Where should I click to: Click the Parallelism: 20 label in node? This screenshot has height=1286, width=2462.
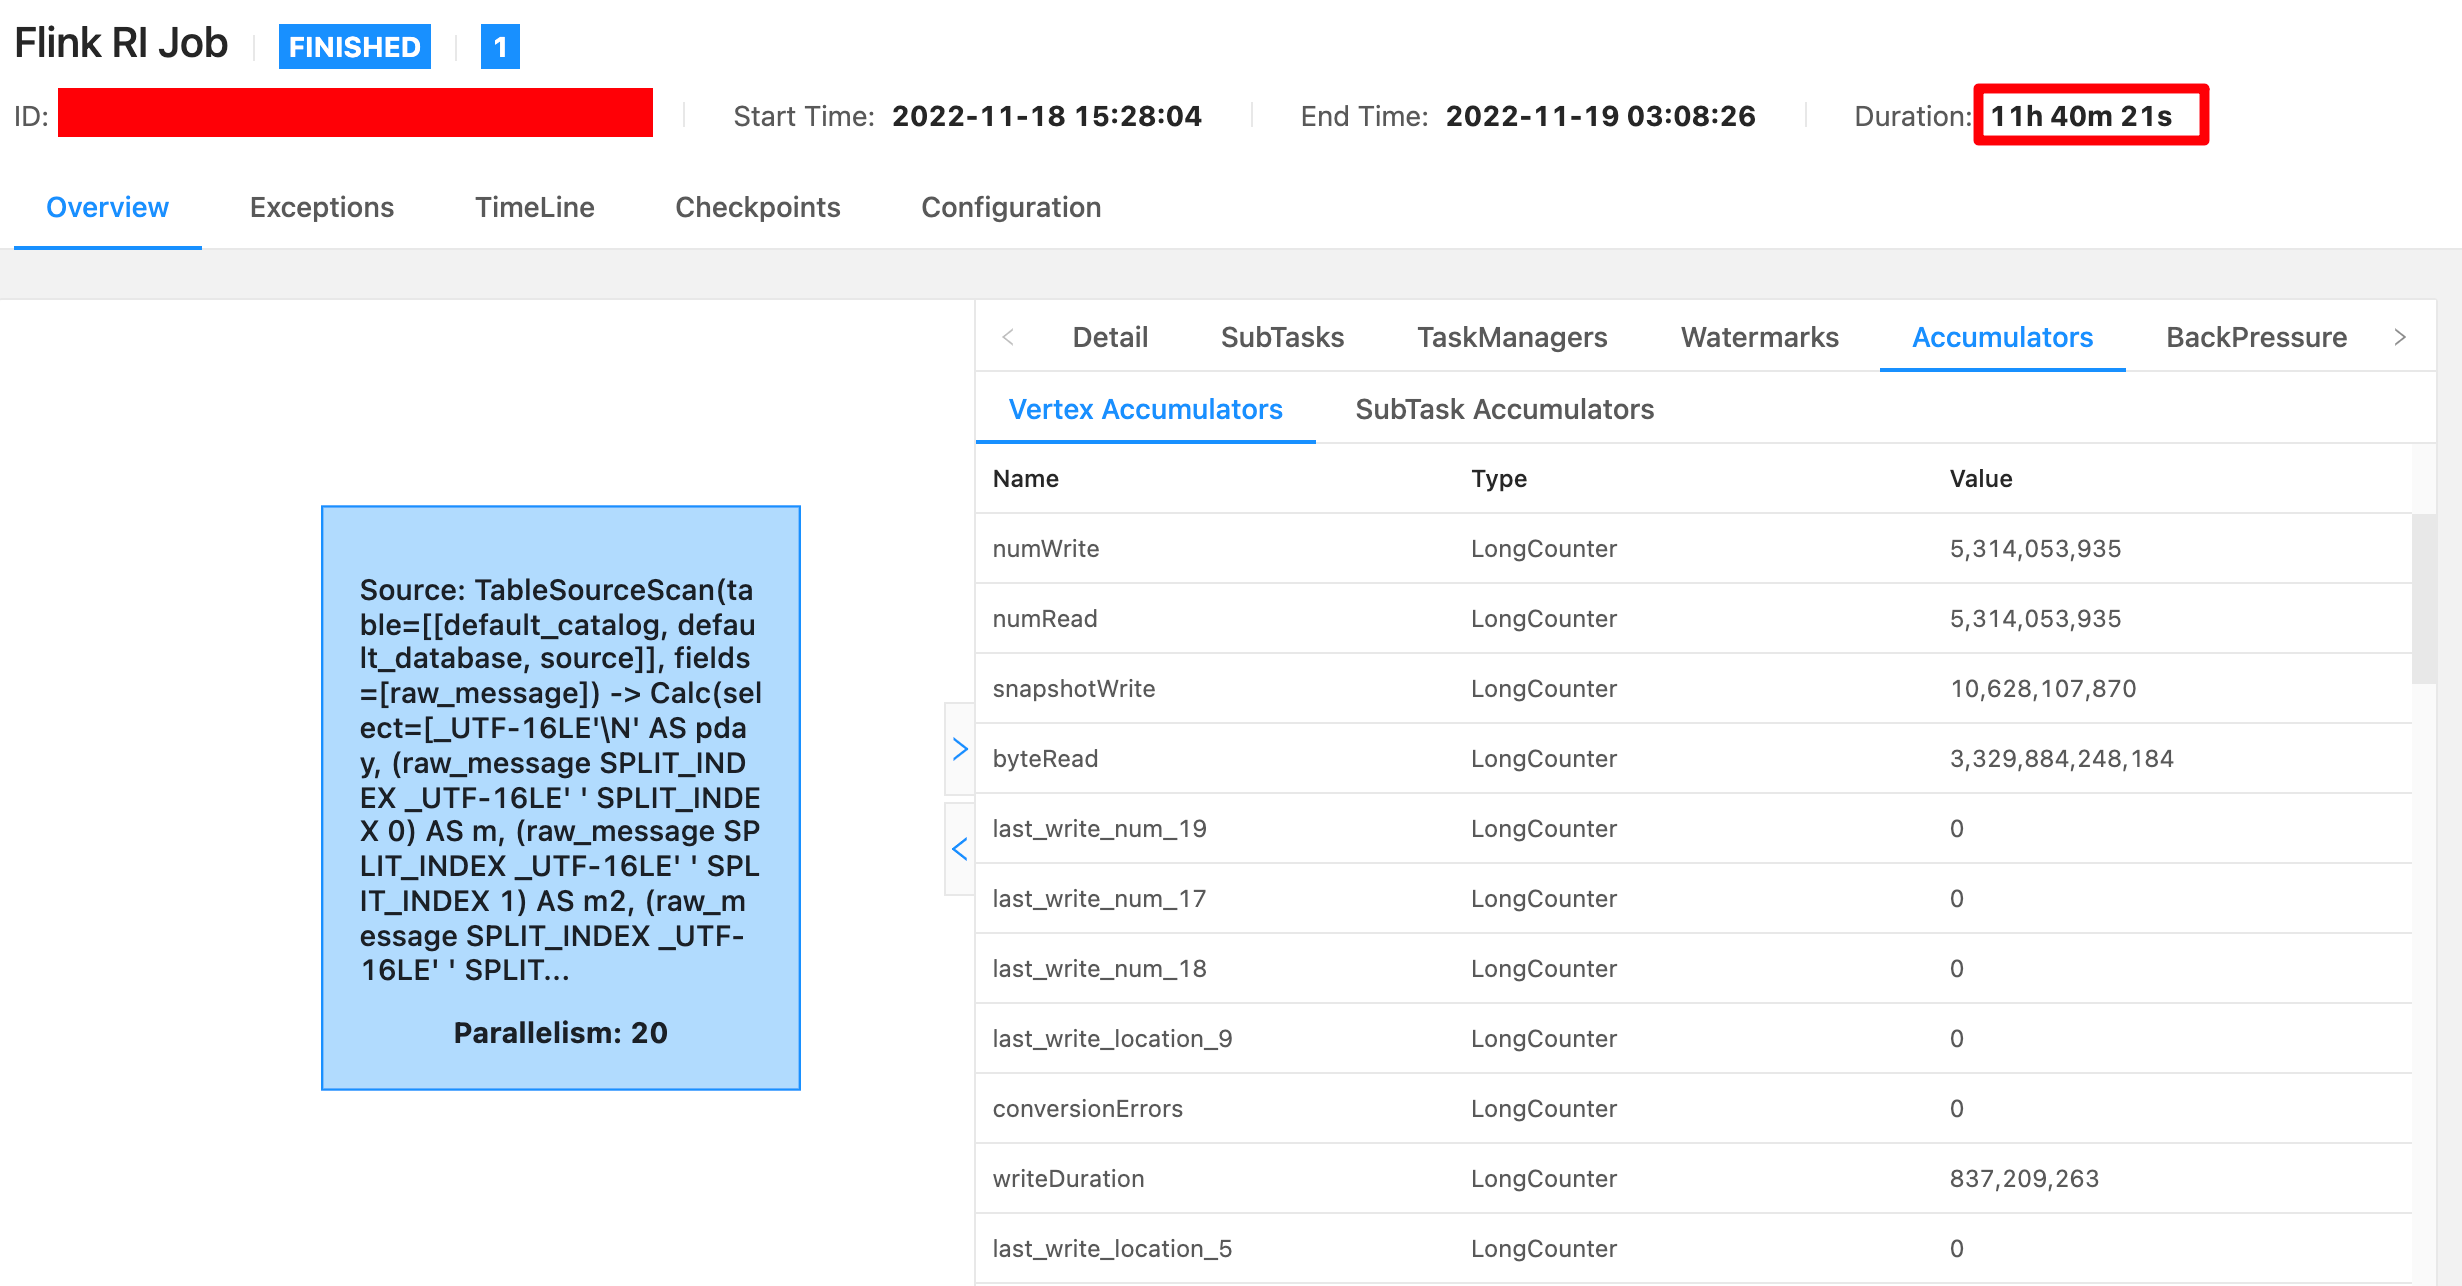pyautogui.click(x=560, y=1032)
